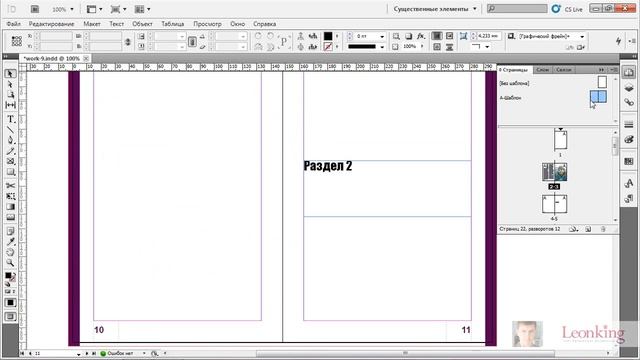
Task: Open the object style Графический фрейм dropdown
Action: pyautogui.click(x=582, y=37)
